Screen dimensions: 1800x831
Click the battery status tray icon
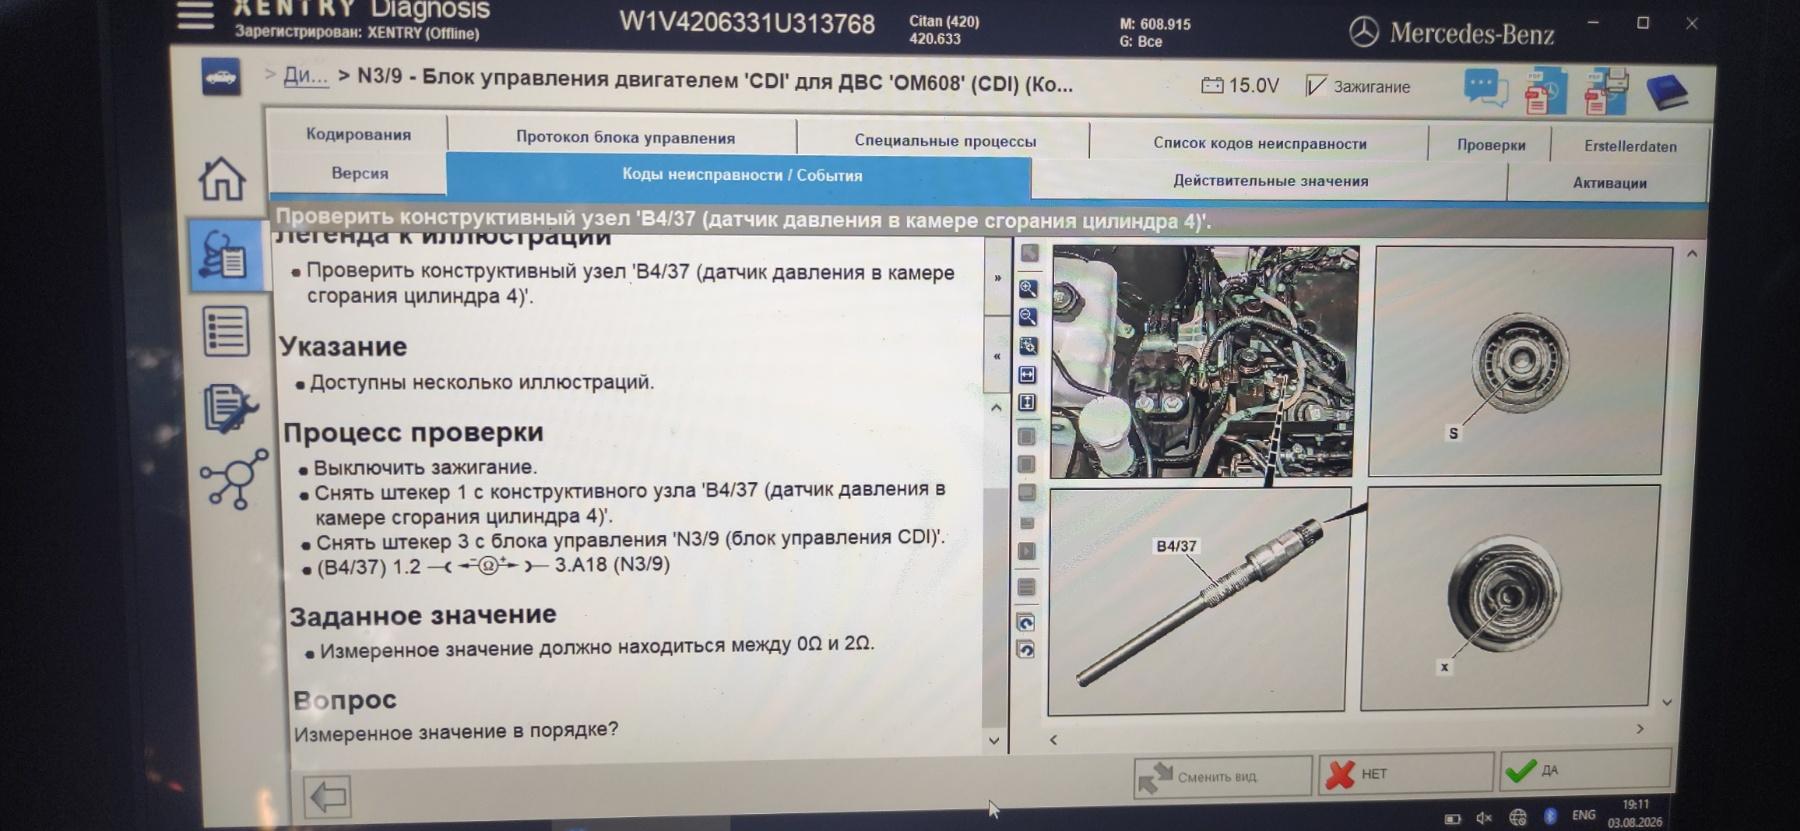(1453, 819)
